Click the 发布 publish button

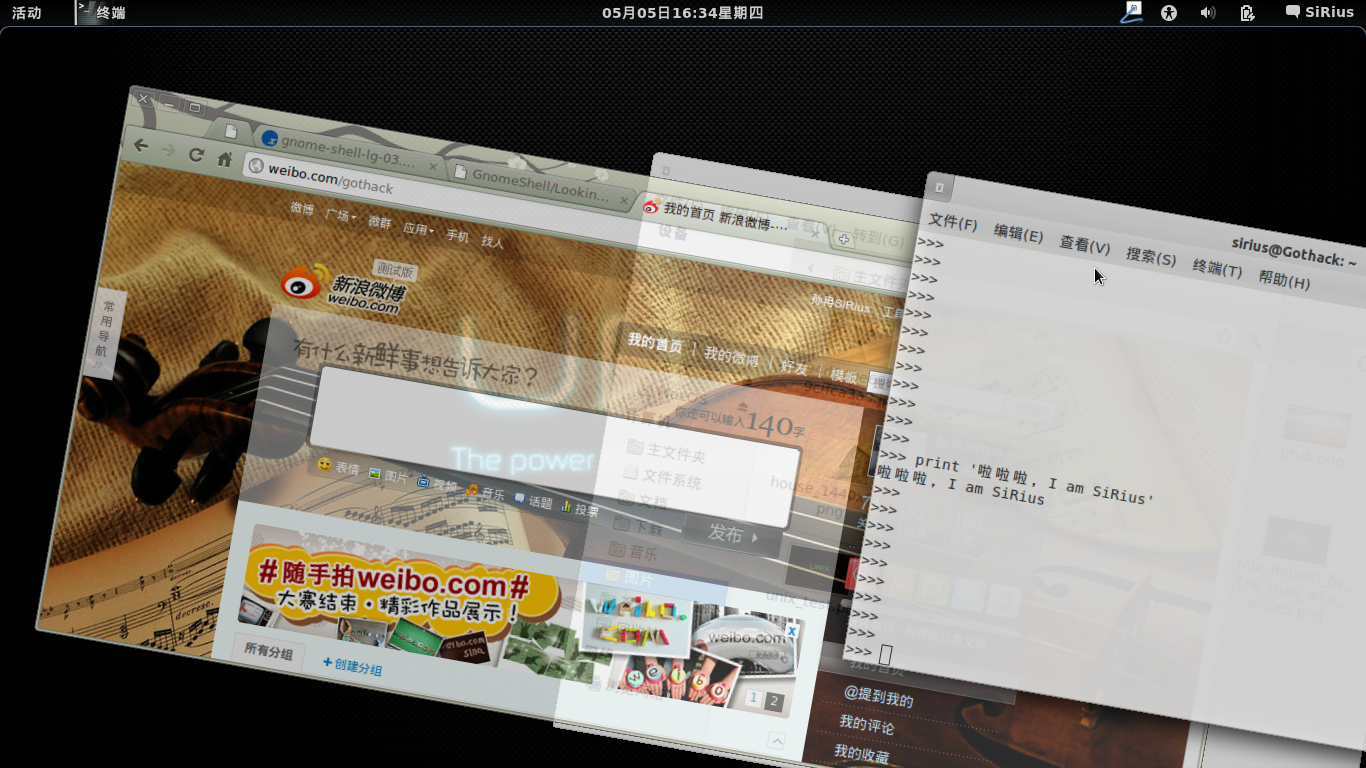pyautogui.click(x=734, y=535)
